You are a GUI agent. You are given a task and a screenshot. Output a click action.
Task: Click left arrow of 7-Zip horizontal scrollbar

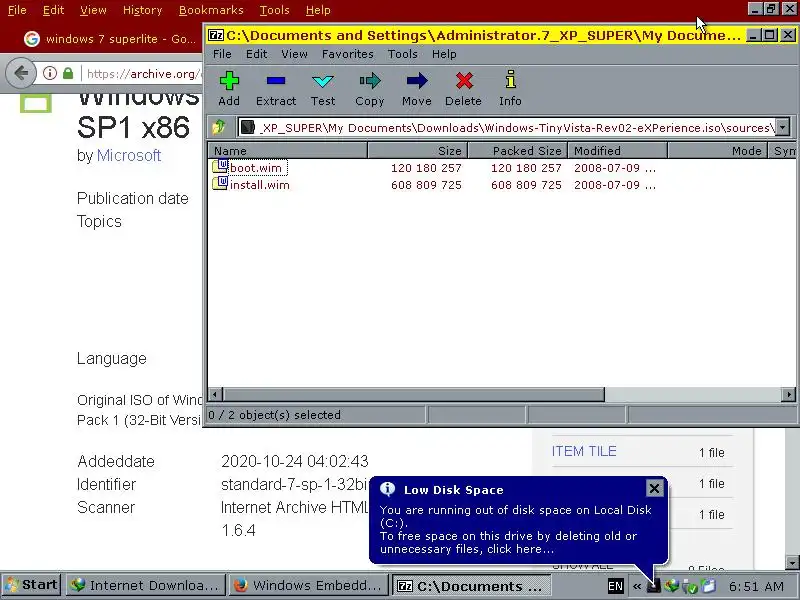coord(215,394)
